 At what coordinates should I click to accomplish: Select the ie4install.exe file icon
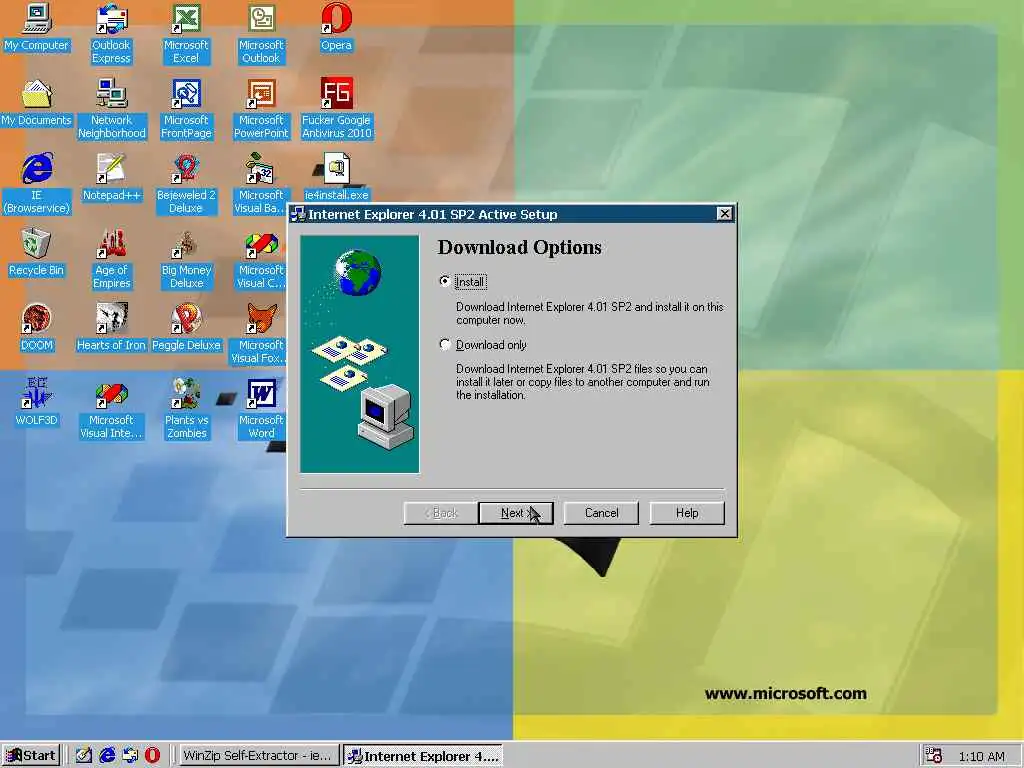coord(336,178)
